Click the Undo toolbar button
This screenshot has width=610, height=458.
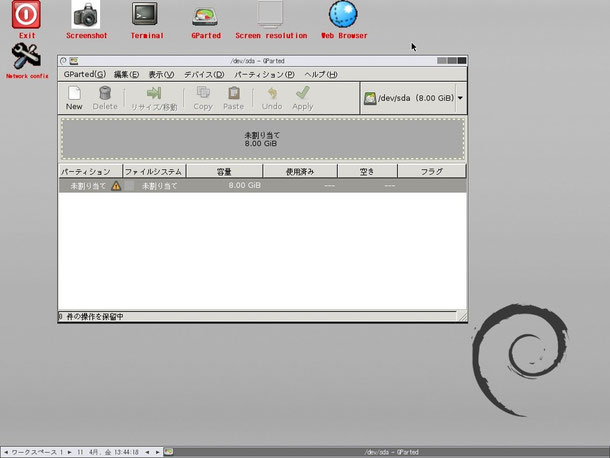[x=272, y=98]
